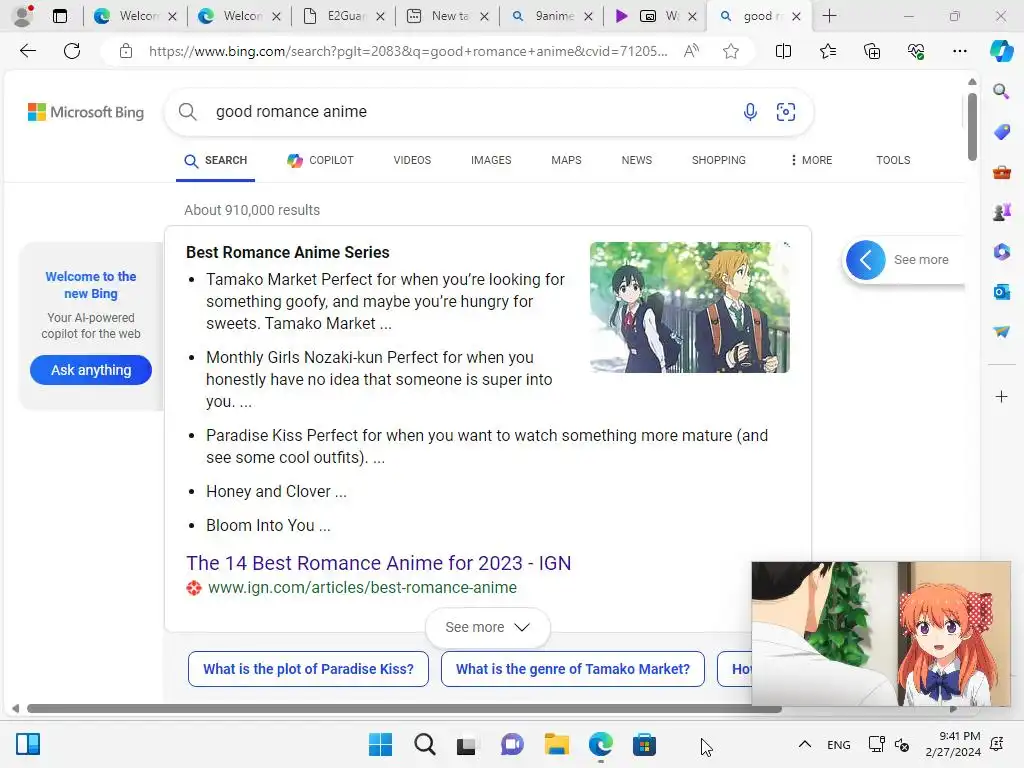The image size is (1024, 768).
Task: Click the vertical page scrollbar
Action: (972, 127)
